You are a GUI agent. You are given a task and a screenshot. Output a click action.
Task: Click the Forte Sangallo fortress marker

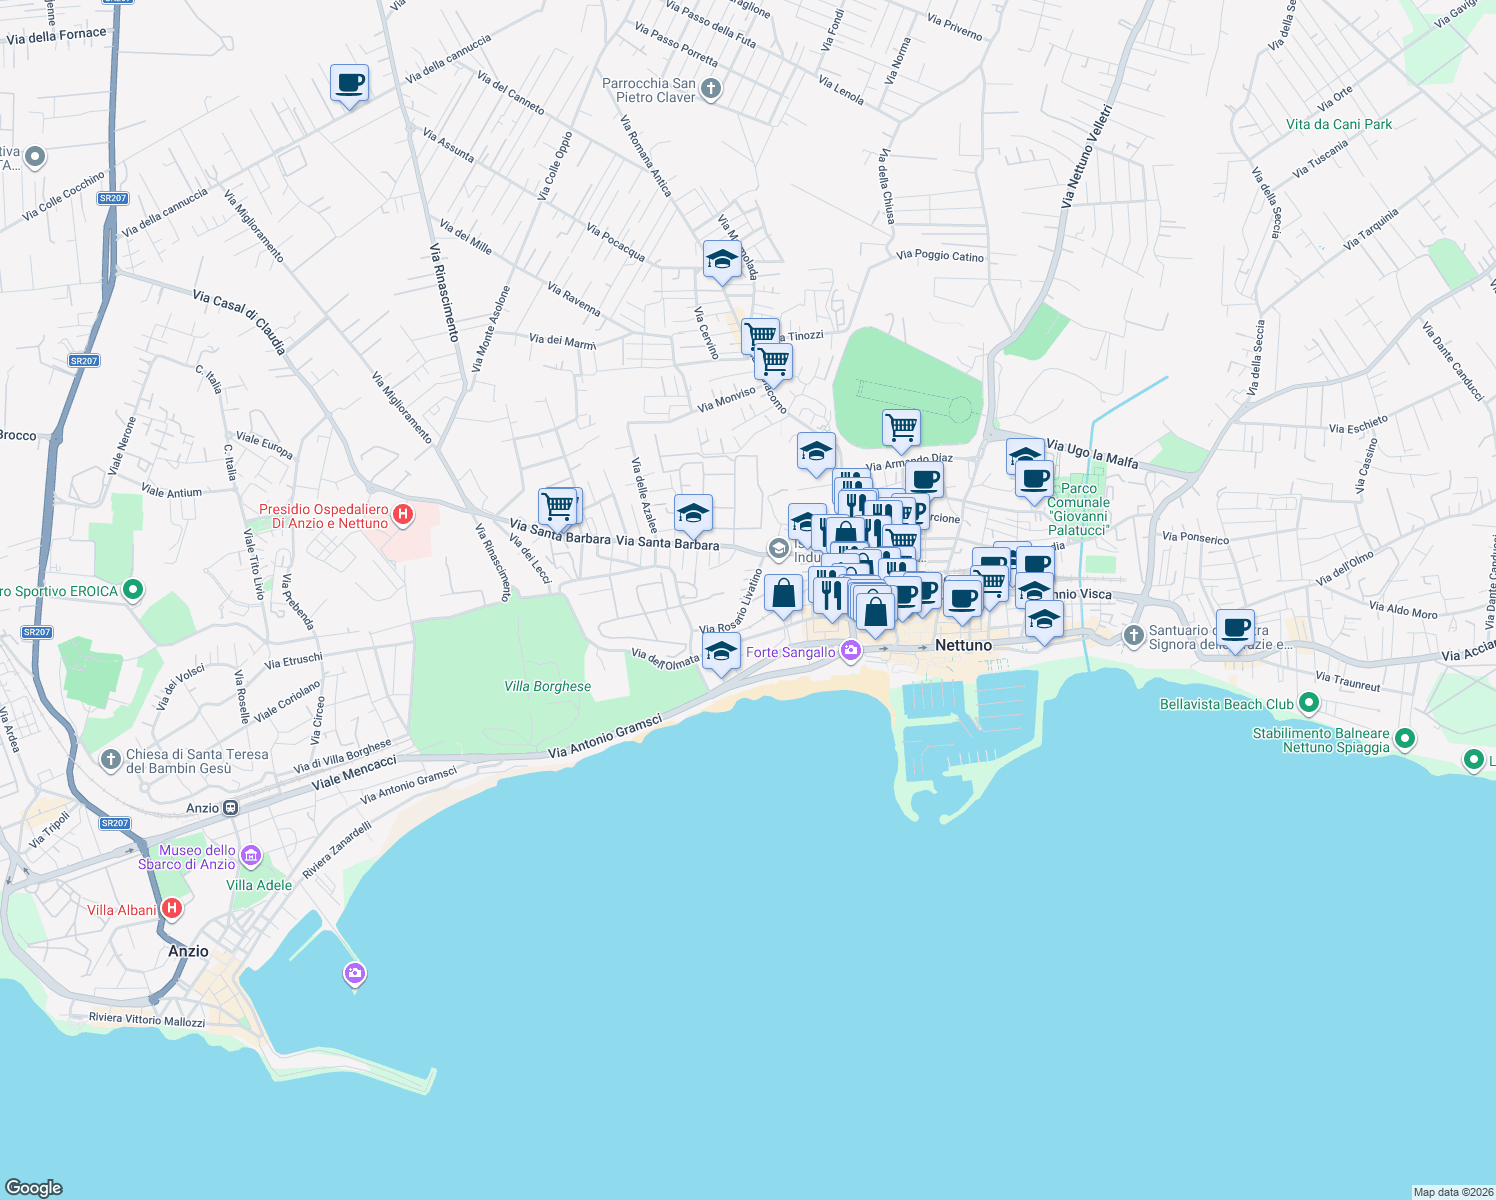tap(851, 650)
